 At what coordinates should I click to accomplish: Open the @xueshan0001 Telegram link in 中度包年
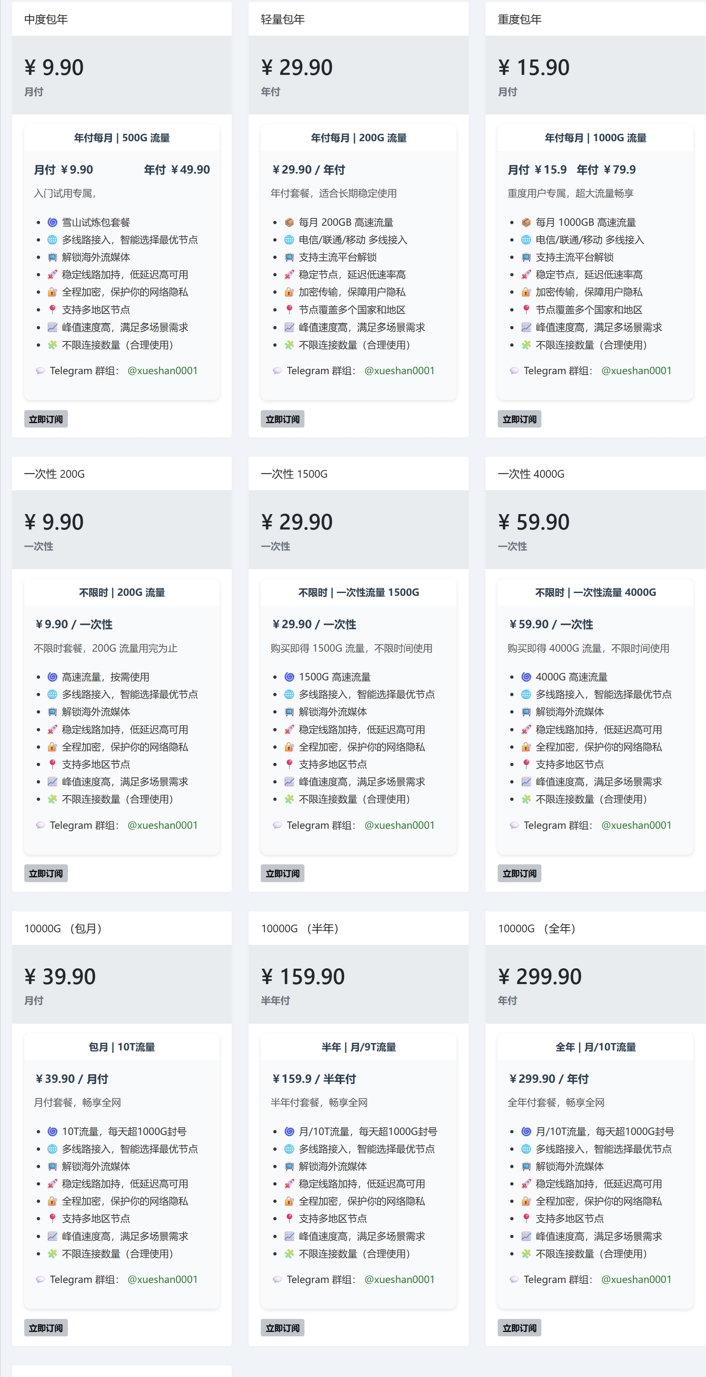[x=162, y=371]
